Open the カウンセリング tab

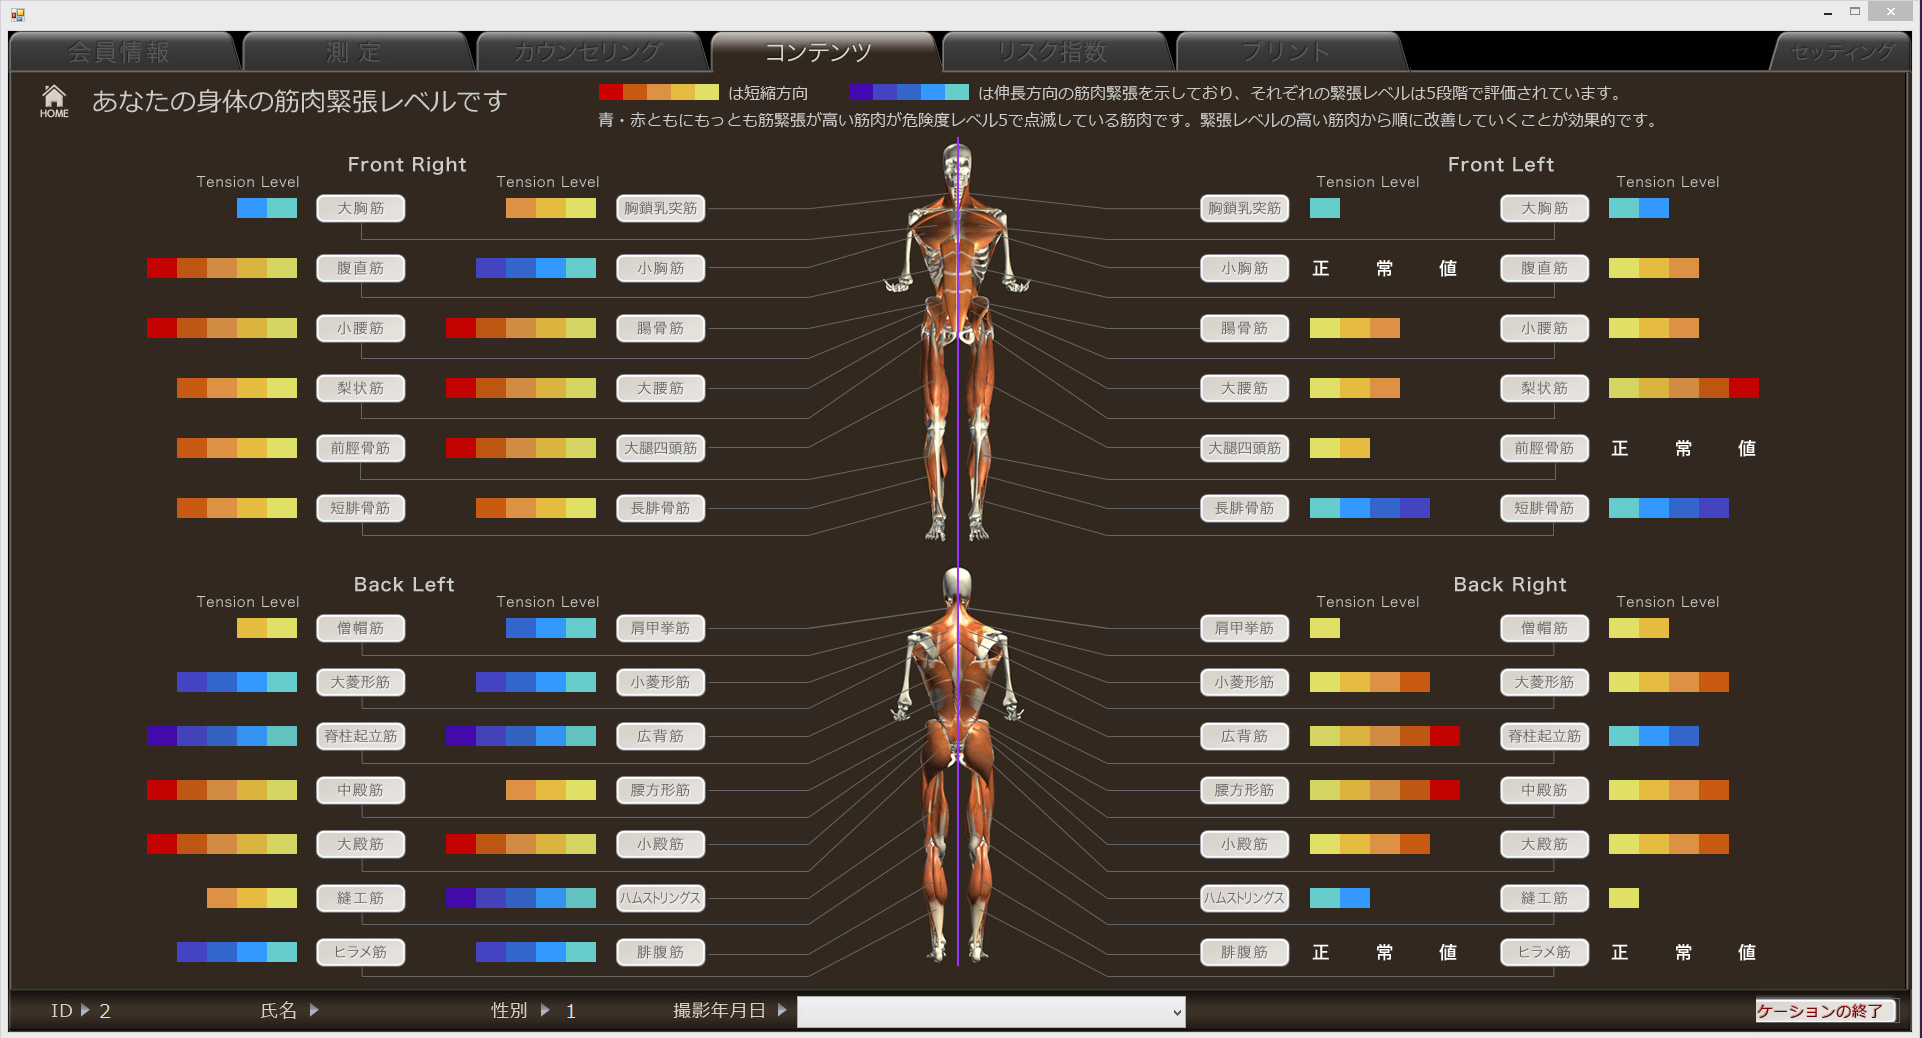point(588,52)
